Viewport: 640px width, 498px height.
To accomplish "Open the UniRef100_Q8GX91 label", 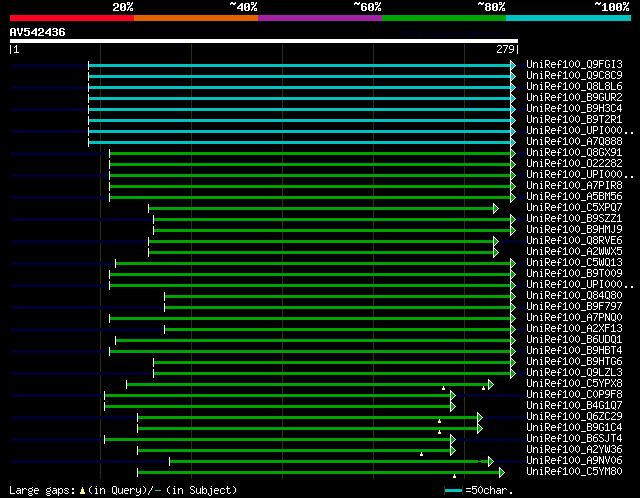I will tap(574, 153).
